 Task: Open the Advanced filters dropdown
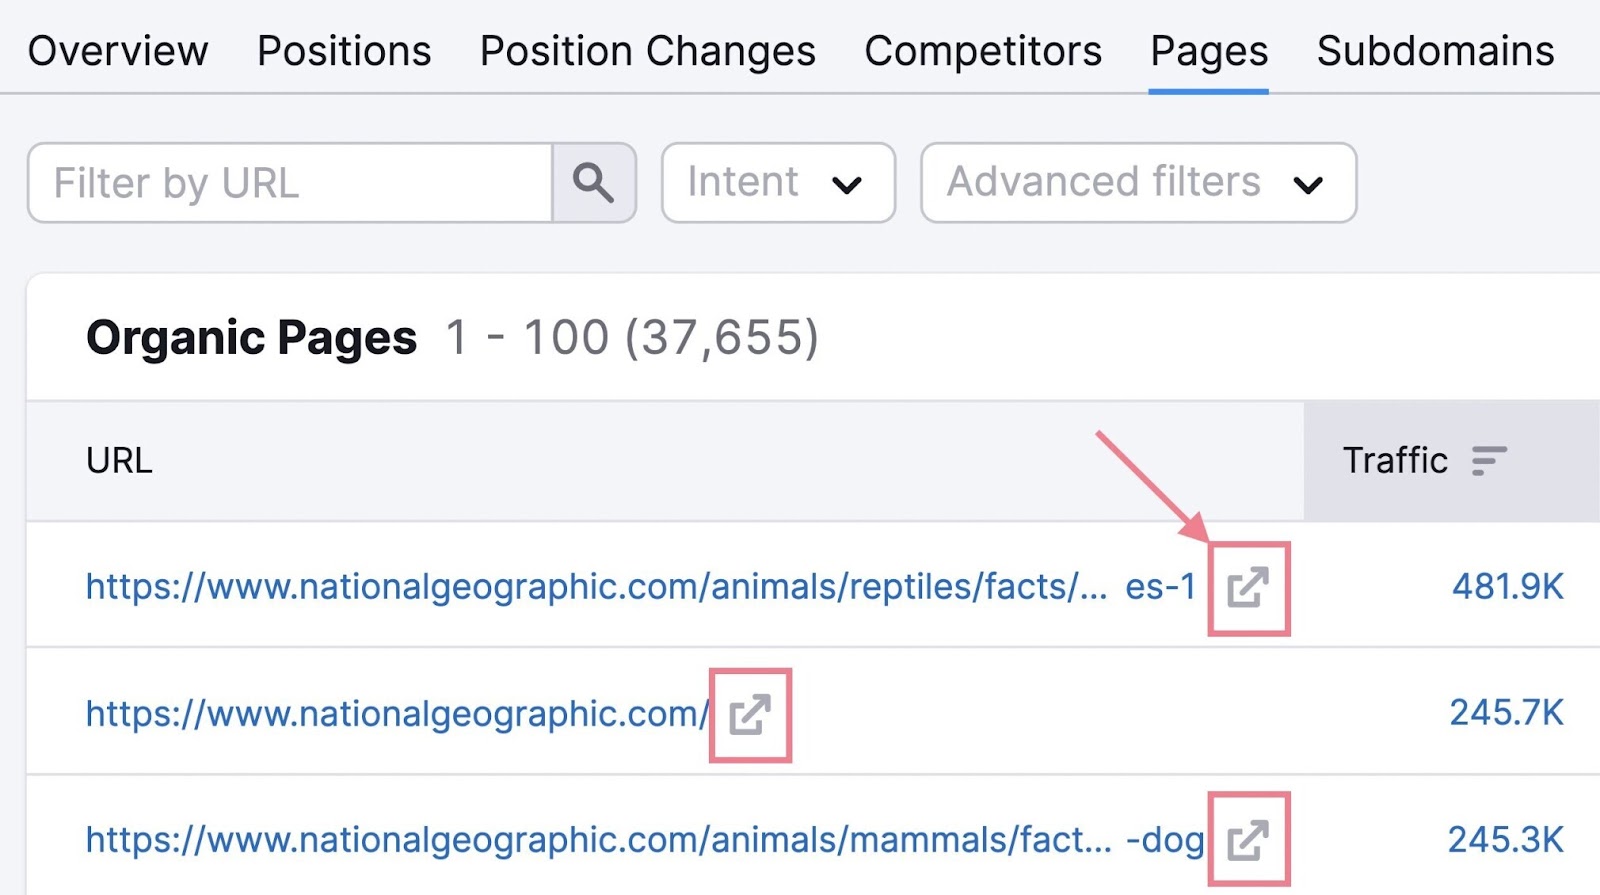pos(1136,182)
